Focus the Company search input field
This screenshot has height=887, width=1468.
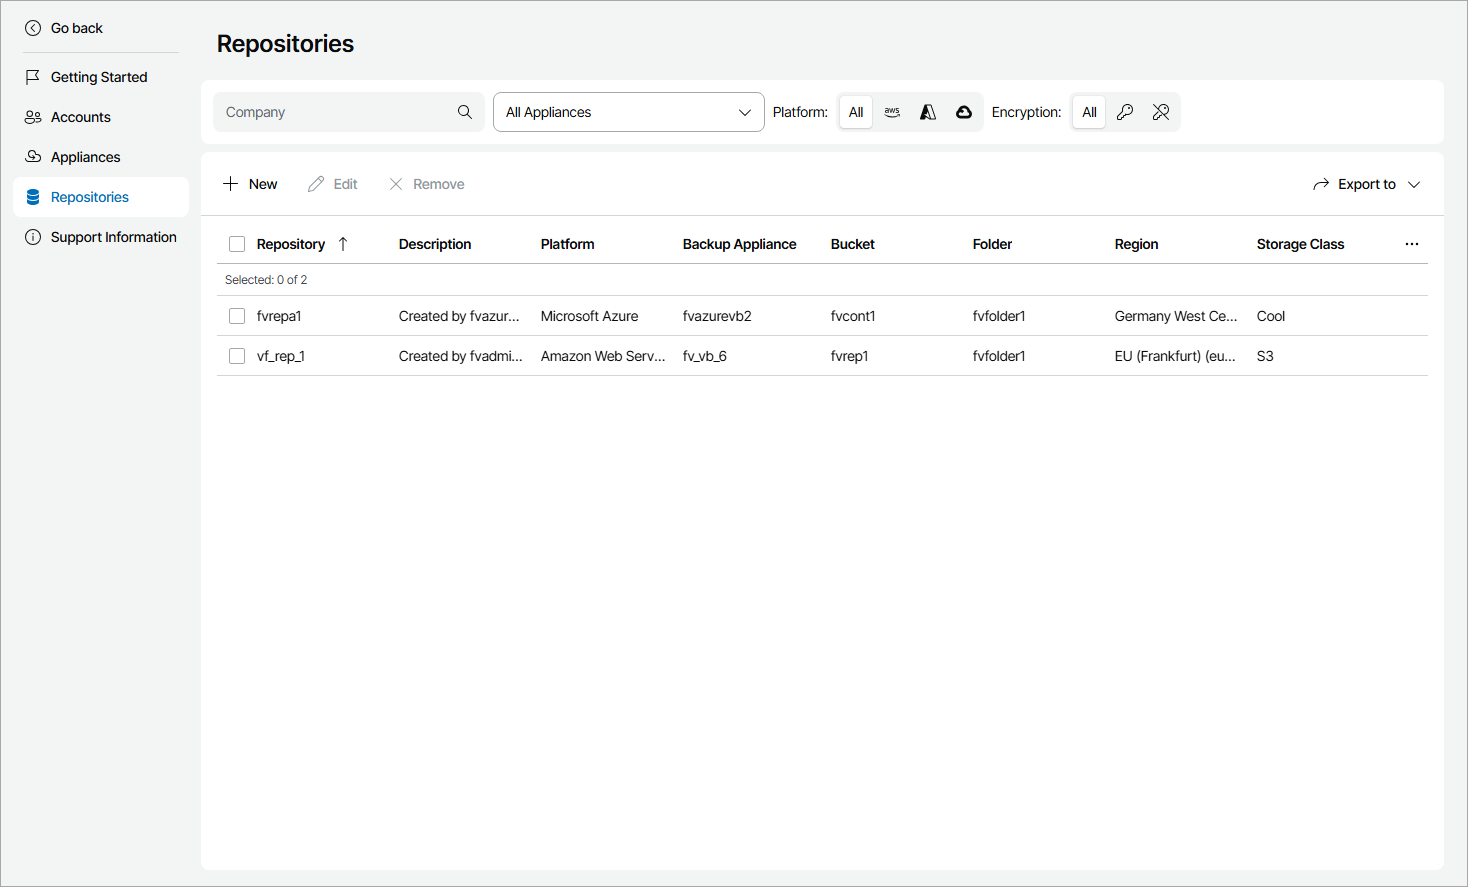click(x=335, y=112)
